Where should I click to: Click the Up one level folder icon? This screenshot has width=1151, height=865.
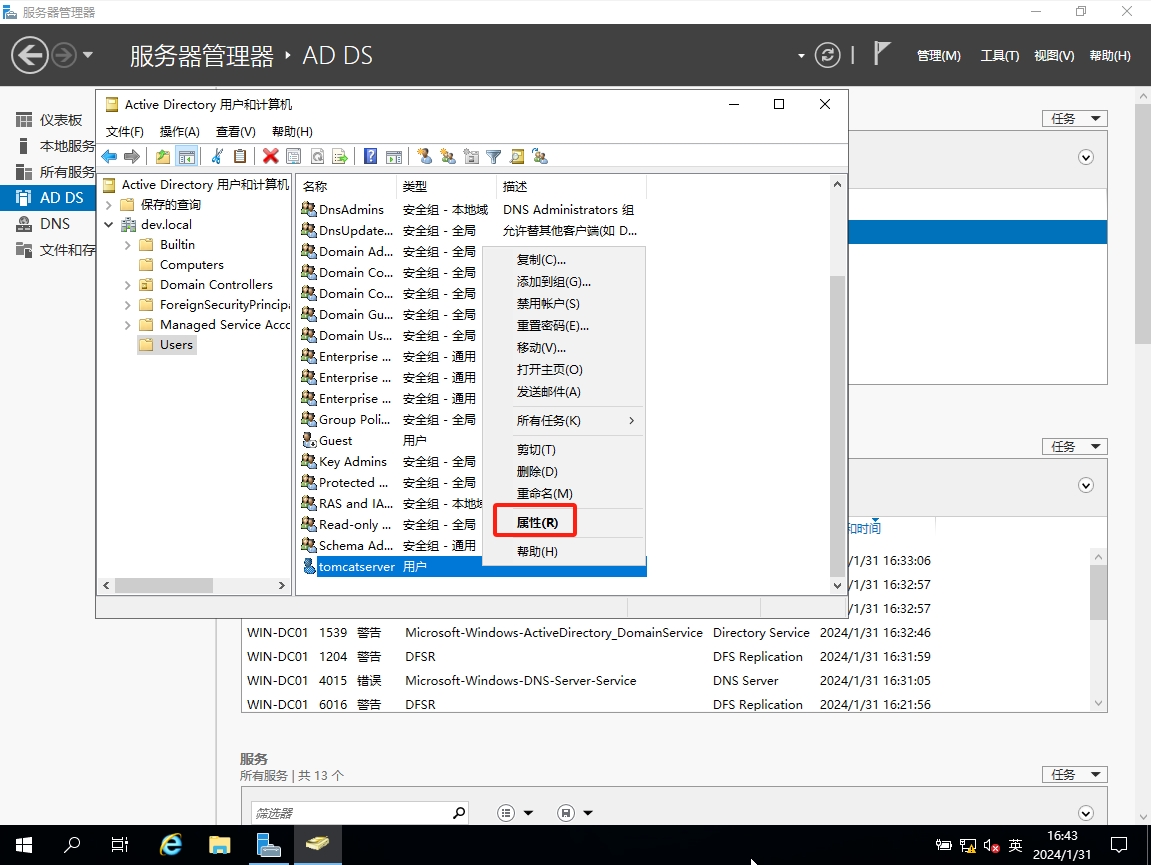[163, 156]
